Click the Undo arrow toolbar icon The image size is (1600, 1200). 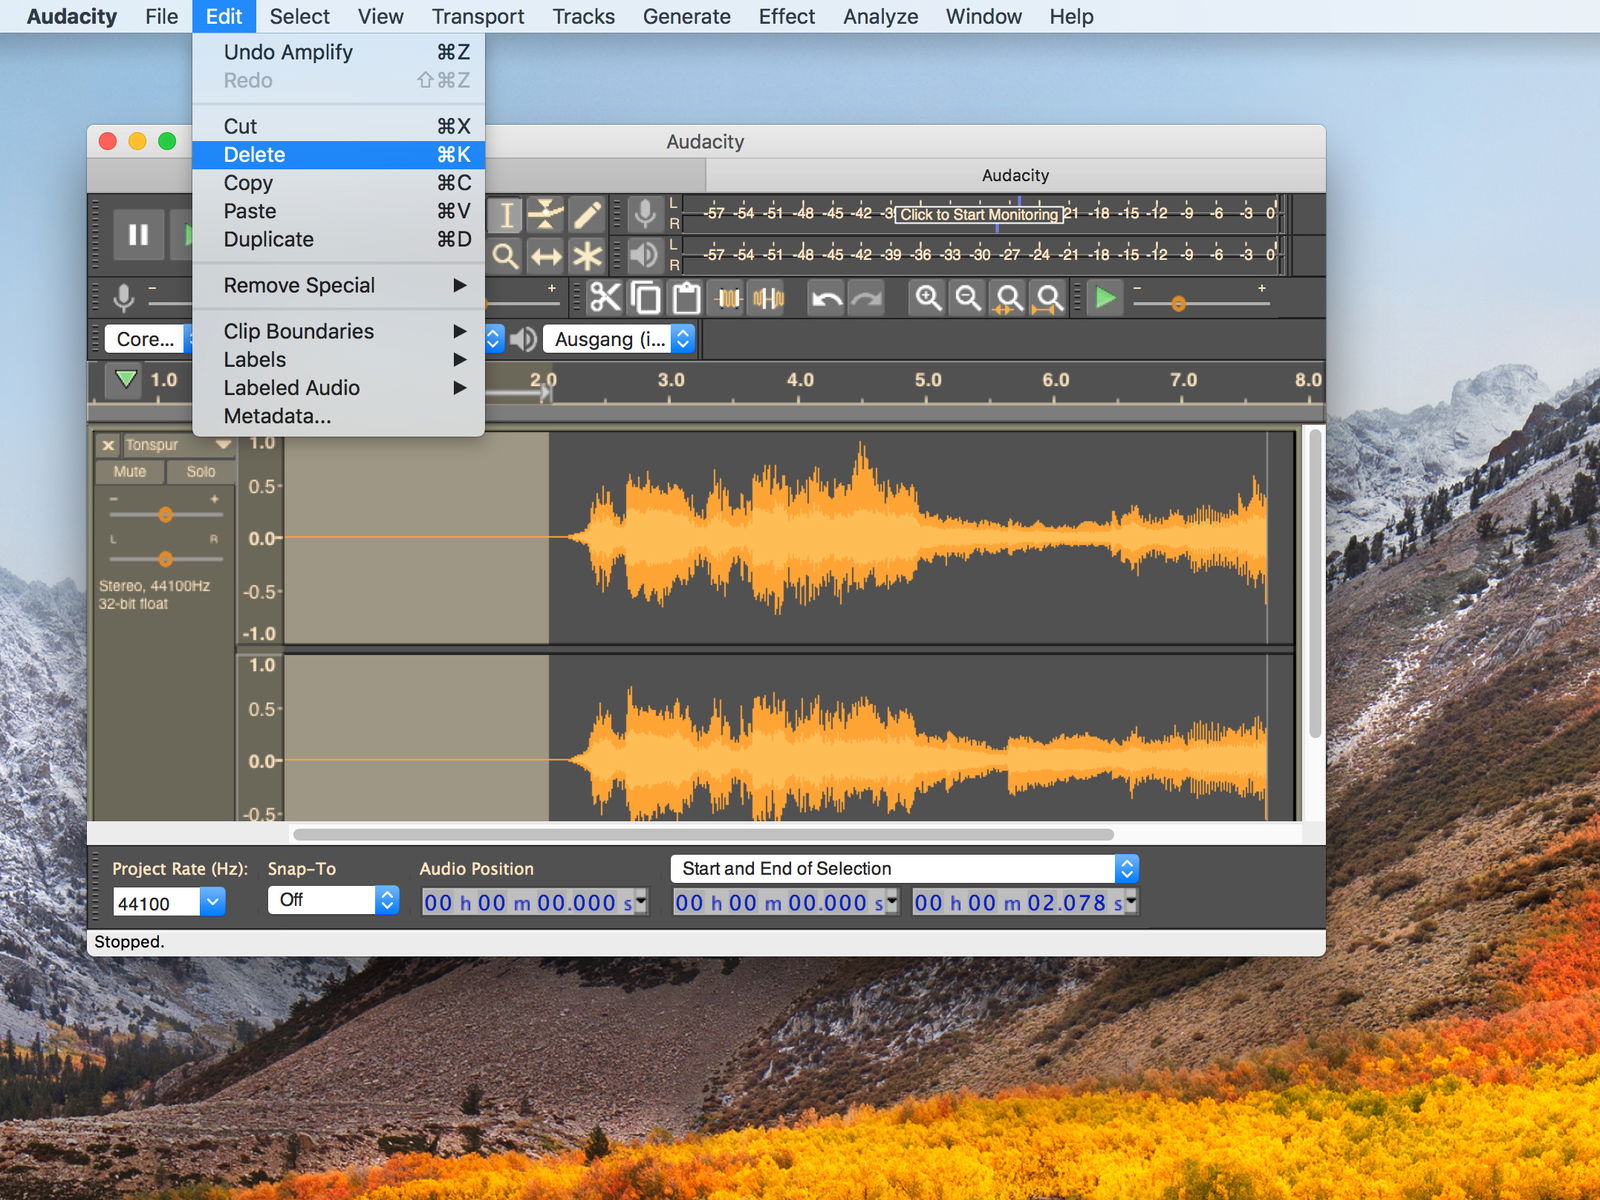click(826, 298)
